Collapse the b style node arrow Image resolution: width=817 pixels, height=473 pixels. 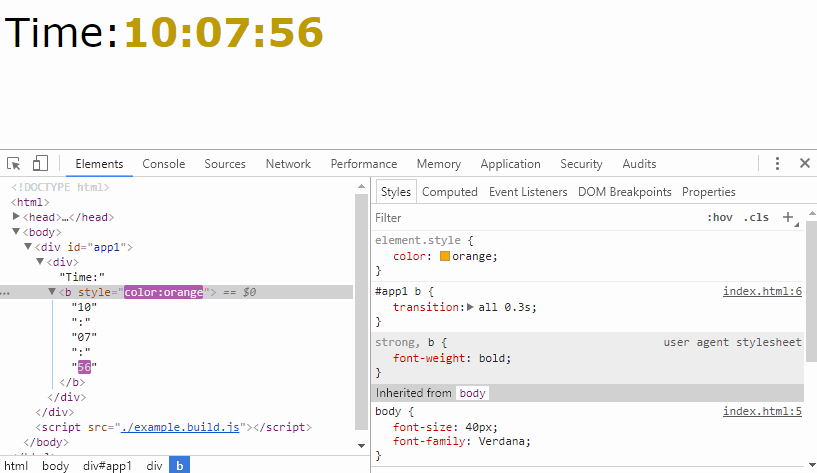click(x=52, y=291)
